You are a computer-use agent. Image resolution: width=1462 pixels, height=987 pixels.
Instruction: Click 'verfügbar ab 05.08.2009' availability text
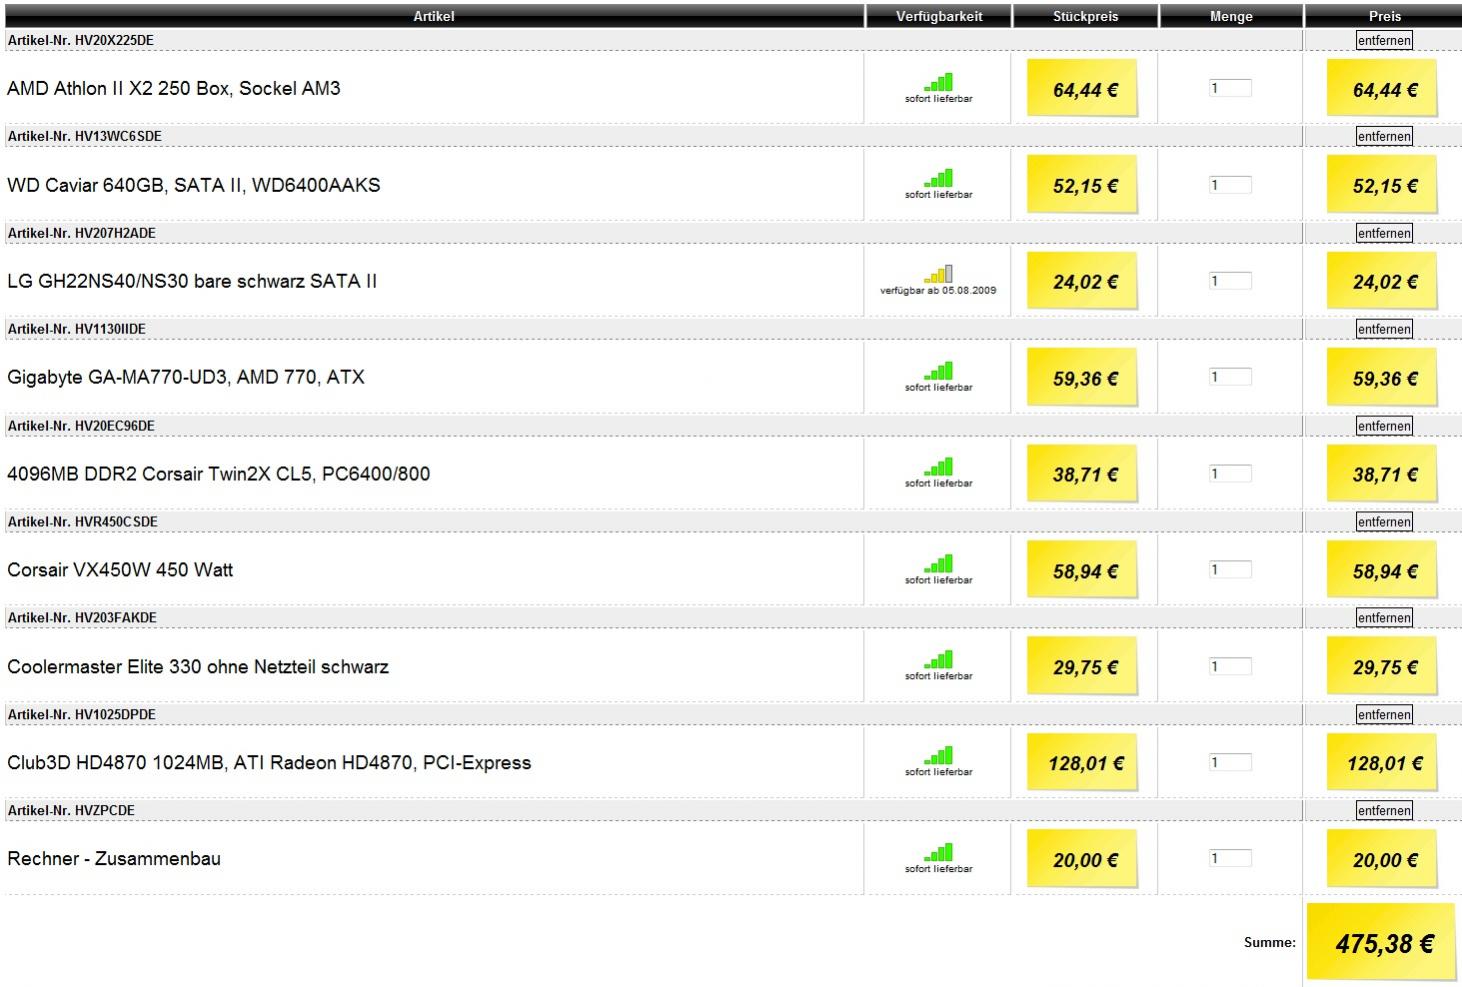coord(938,291)
